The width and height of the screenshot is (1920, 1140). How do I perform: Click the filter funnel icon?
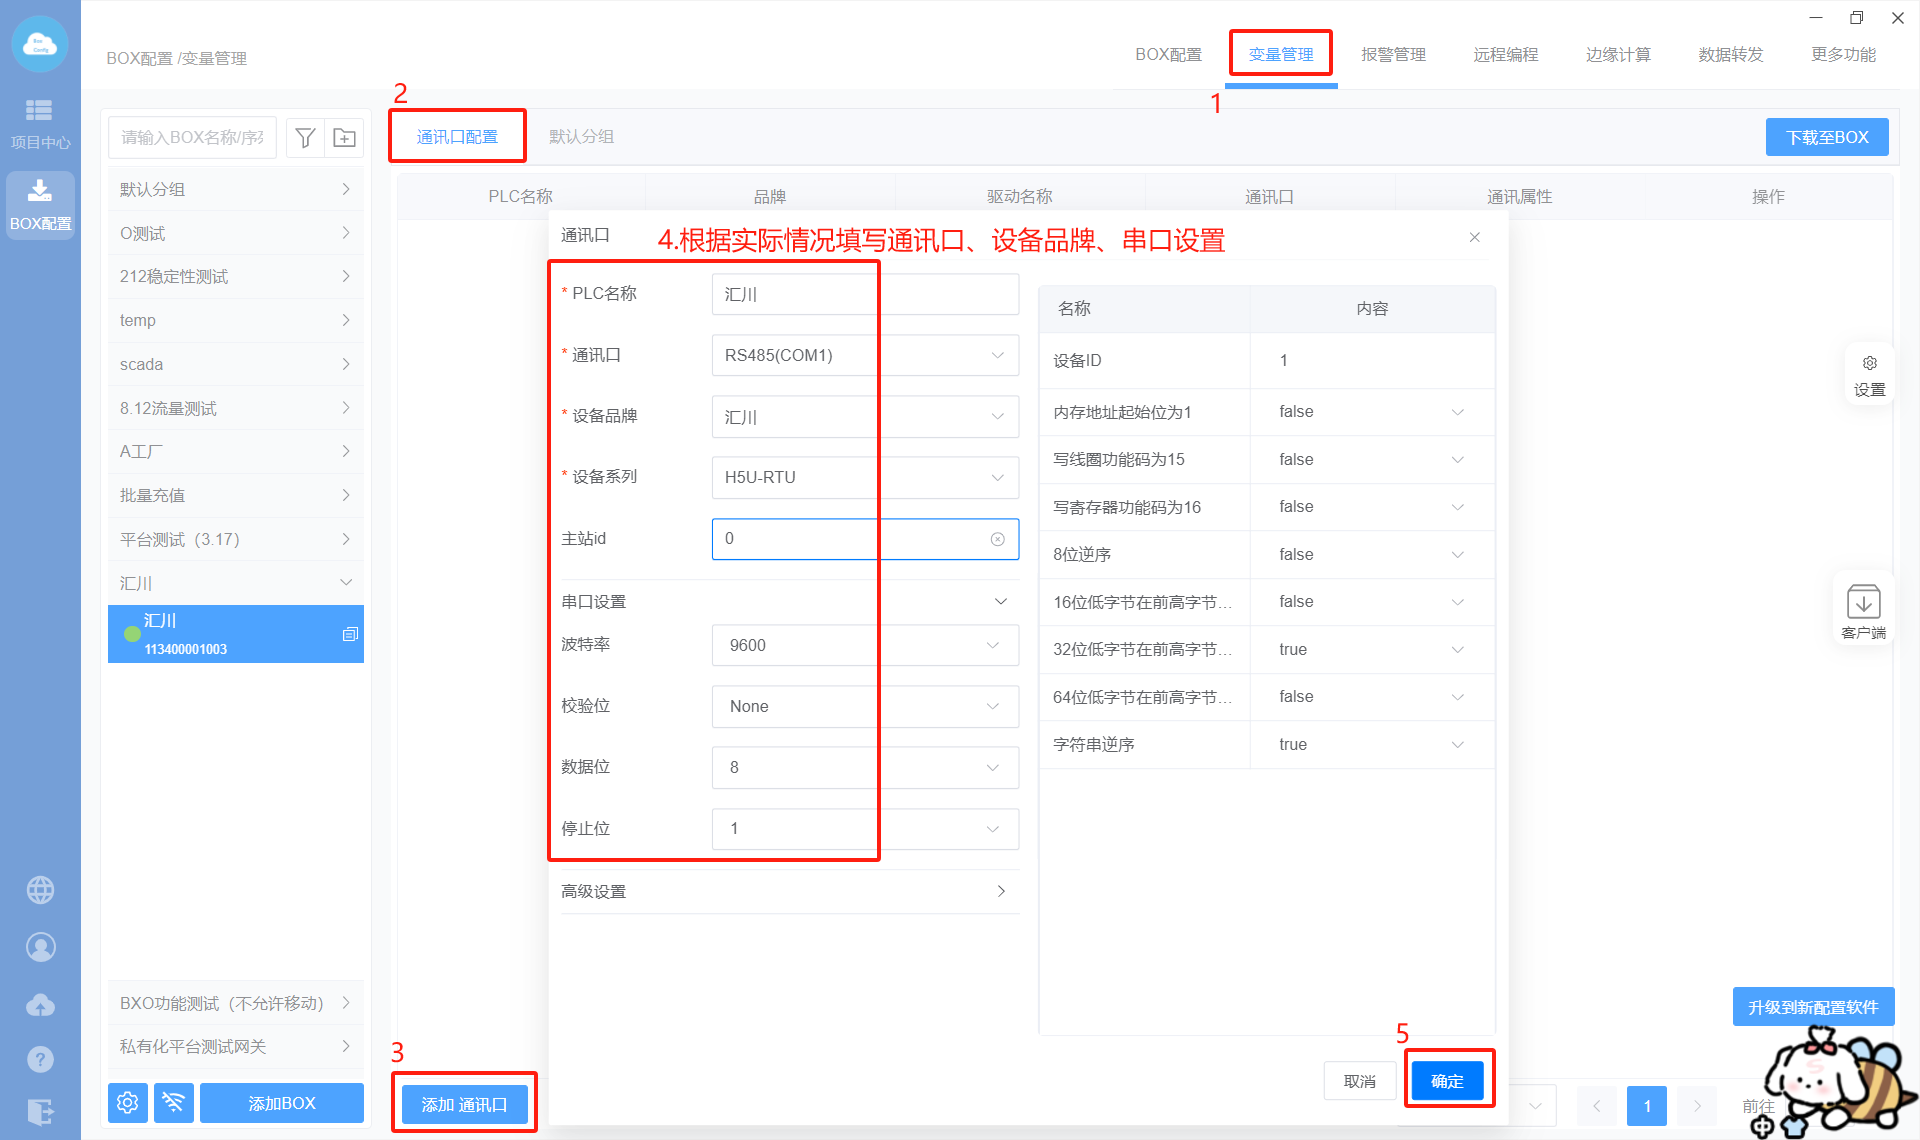pyautogui.click(x=306, y=138)
